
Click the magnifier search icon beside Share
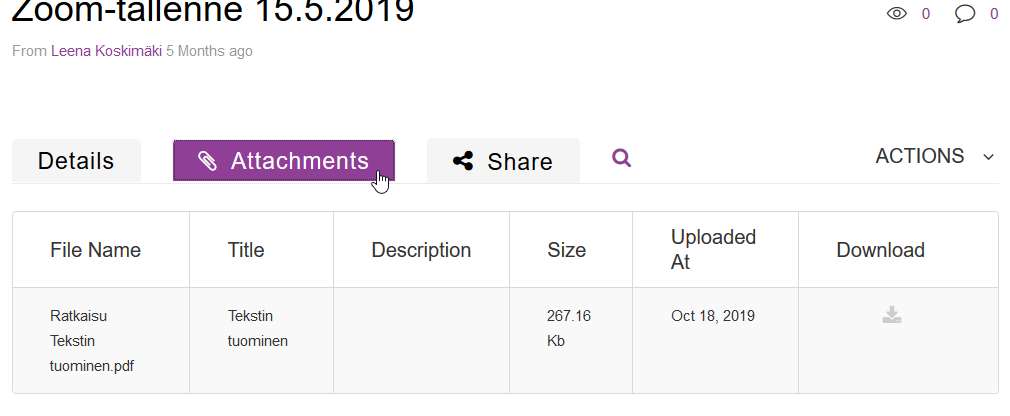pyautogui.click(x=622, y=158)
